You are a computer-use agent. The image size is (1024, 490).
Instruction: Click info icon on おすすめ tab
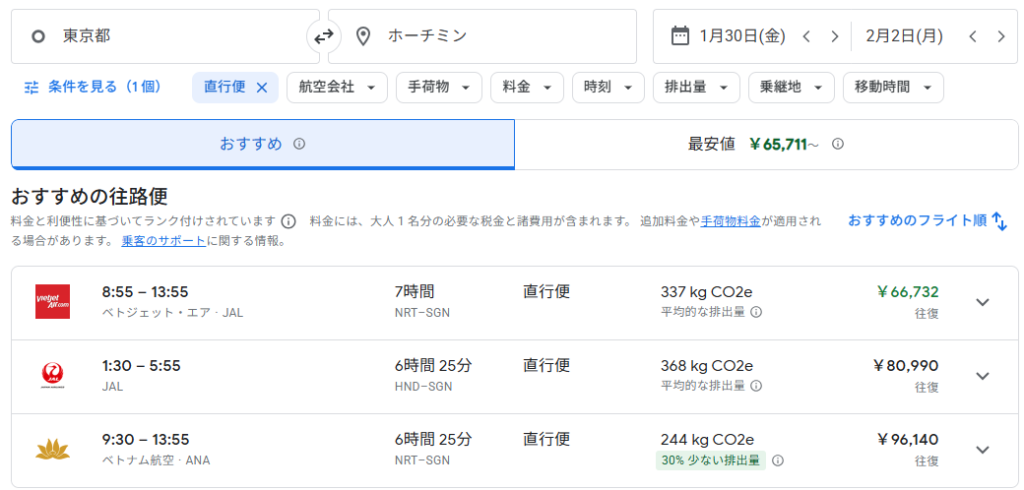299,144
